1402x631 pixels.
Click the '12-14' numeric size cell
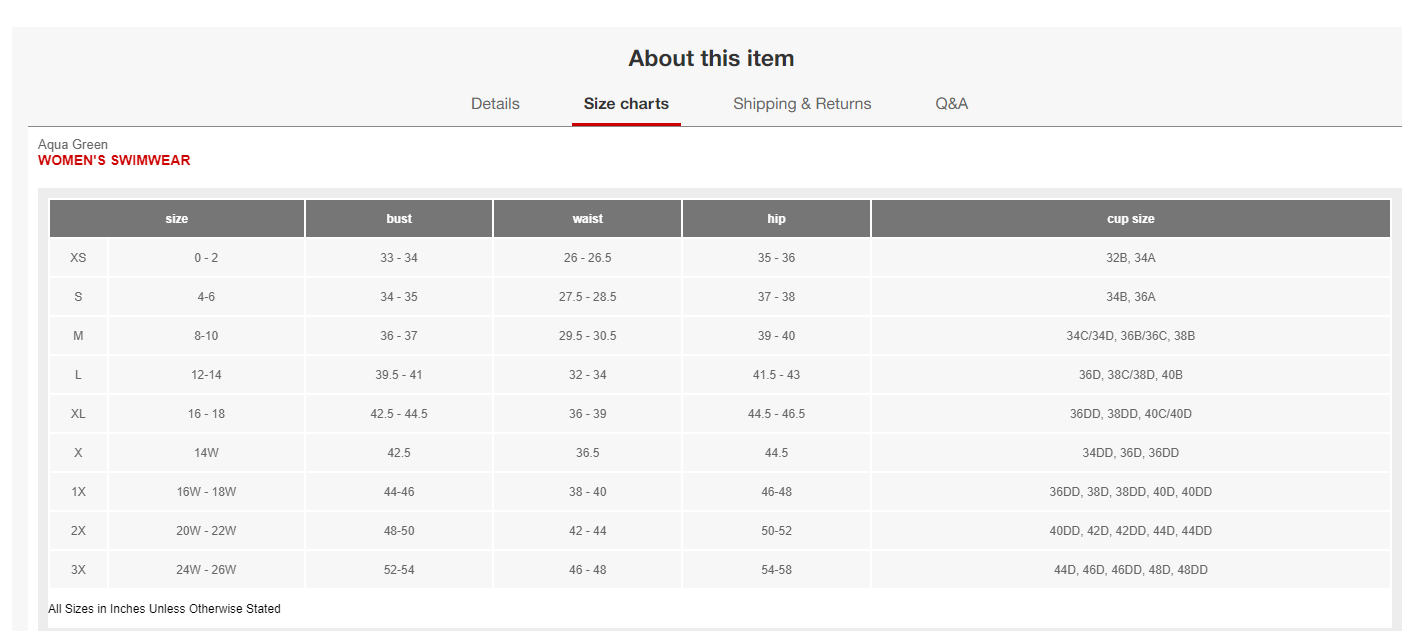[x=206, y=375]
